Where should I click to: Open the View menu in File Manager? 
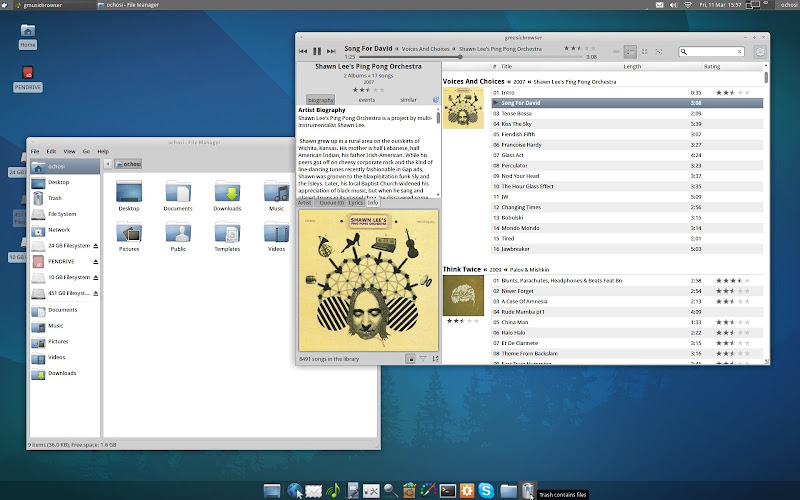click(x=68, y=151)
